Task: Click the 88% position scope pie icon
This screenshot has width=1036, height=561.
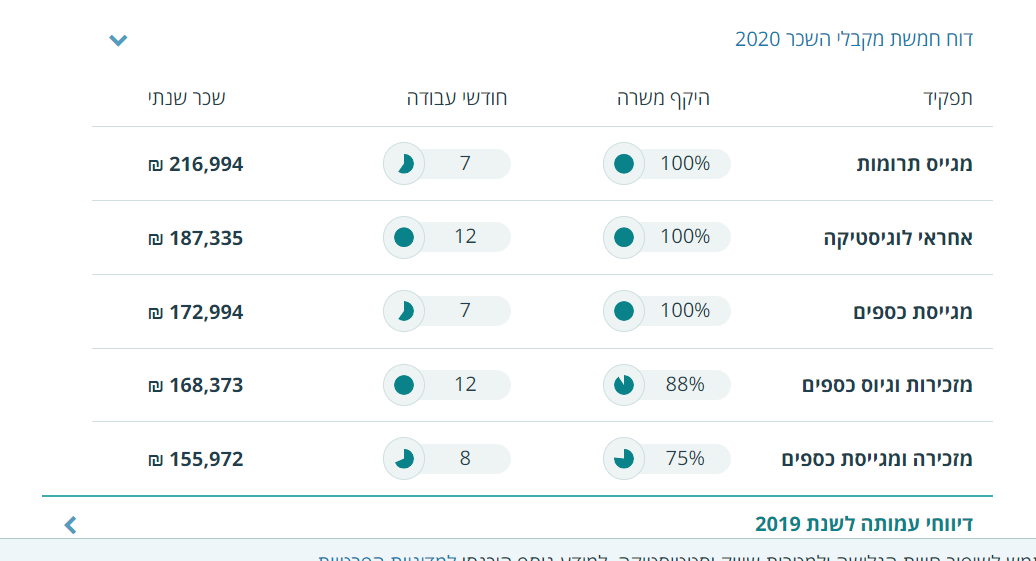Action: coord(623,385)
